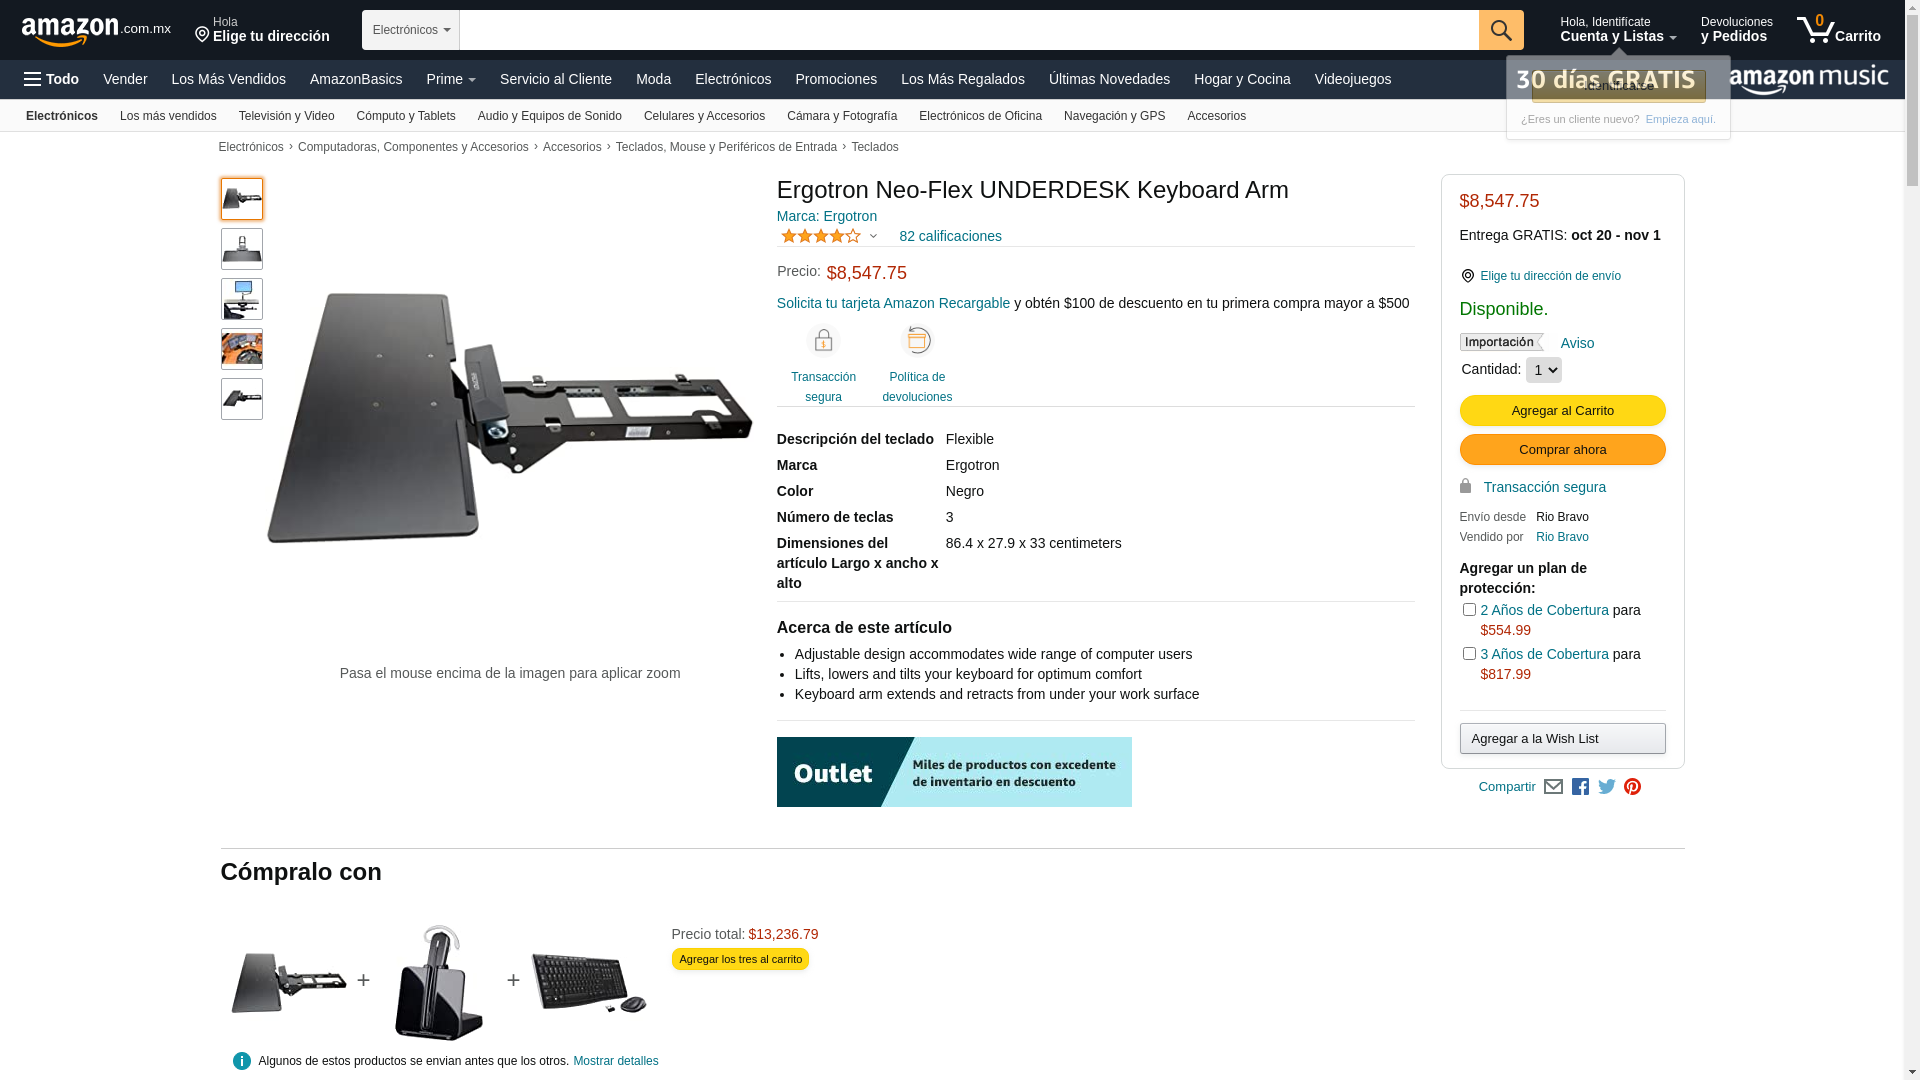Open the Prime menu

tap(451, 79)
